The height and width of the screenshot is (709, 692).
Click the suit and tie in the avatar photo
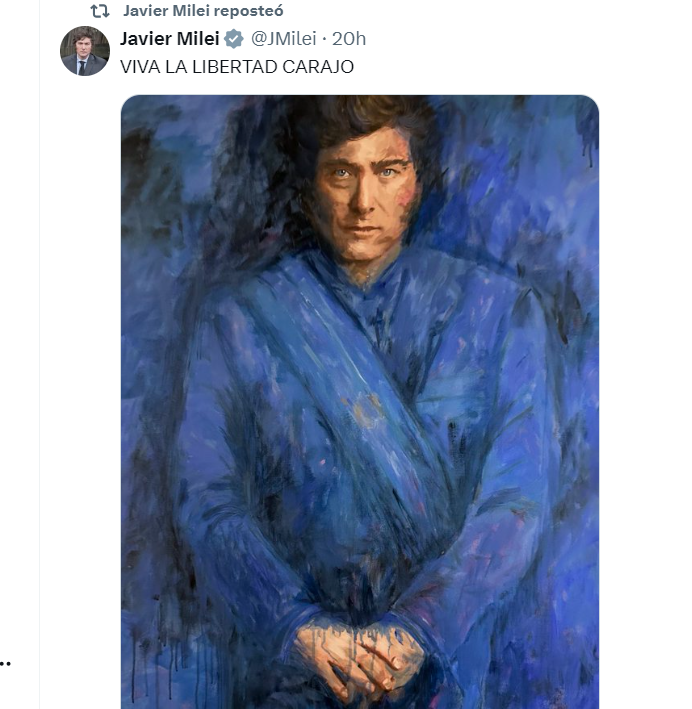coord(85,66)
